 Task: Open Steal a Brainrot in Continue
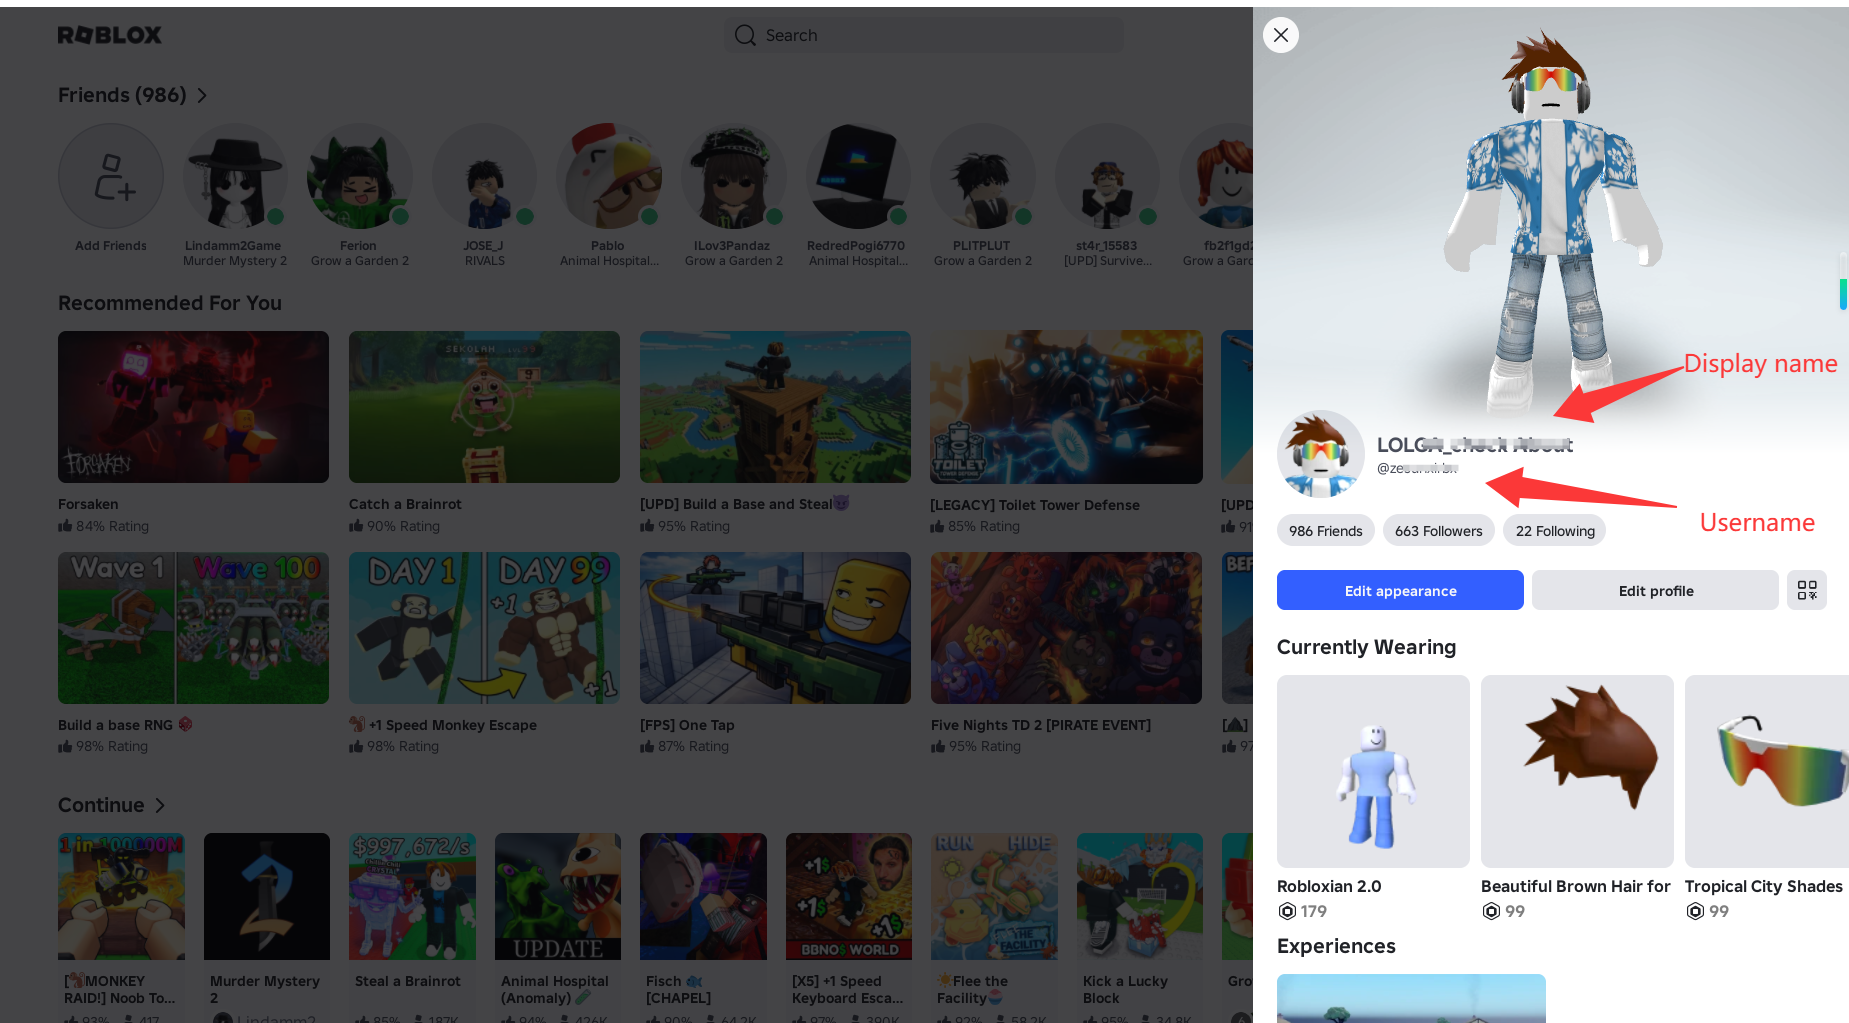412,896
